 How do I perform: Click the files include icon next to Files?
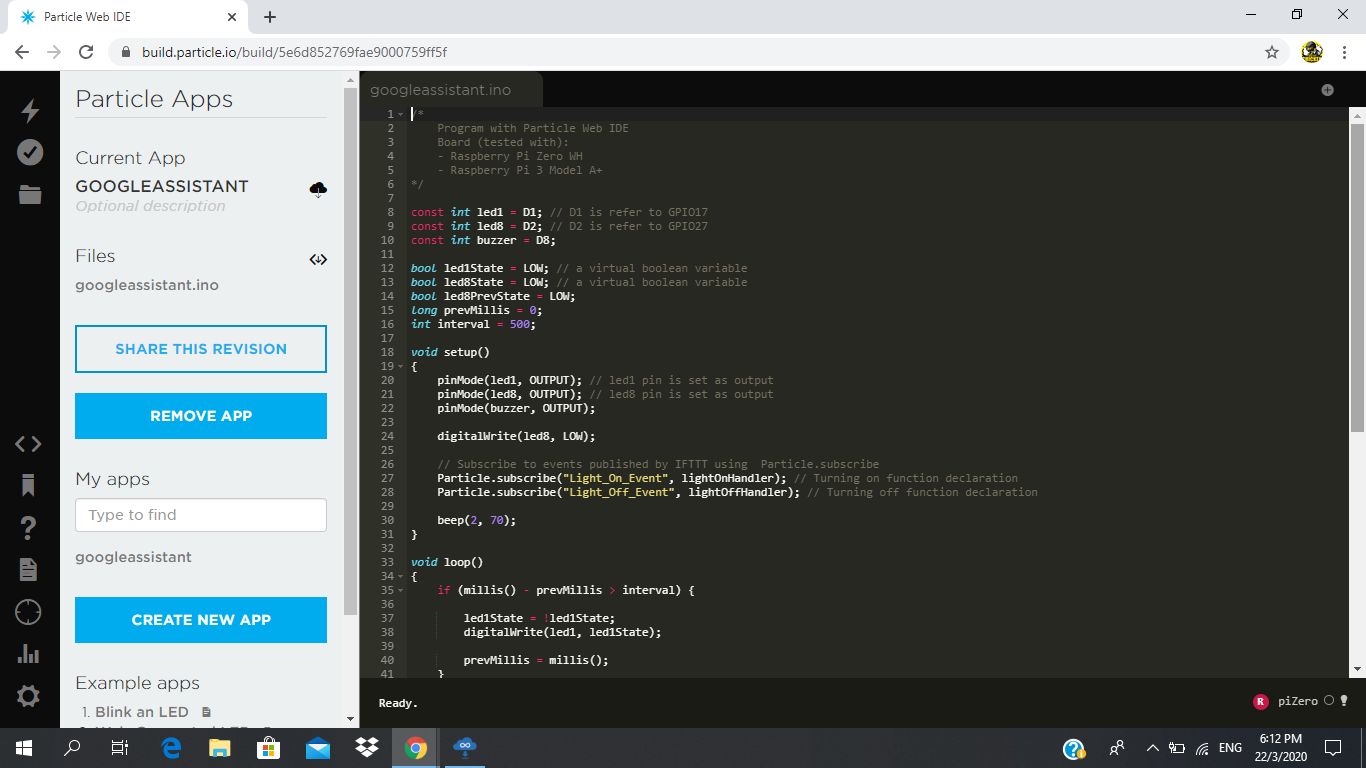319,259
